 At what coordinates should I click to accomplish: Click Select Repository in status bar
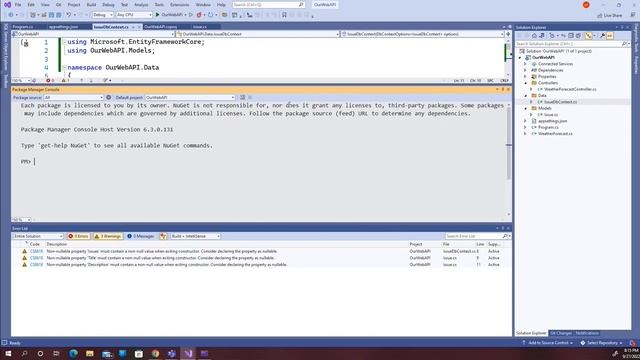coord(602,343)
